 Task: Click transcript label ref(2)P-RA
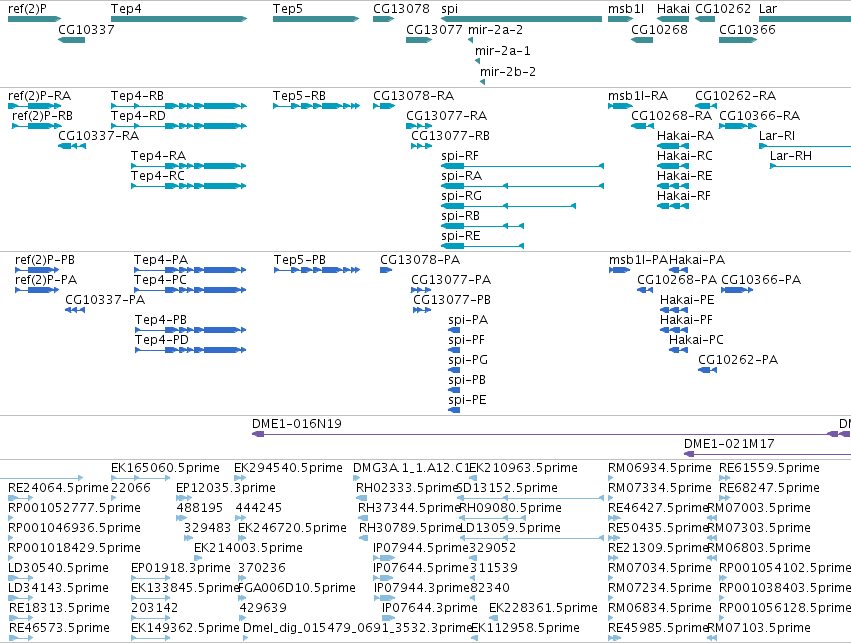pyautogui.click(x=40, y=96)
